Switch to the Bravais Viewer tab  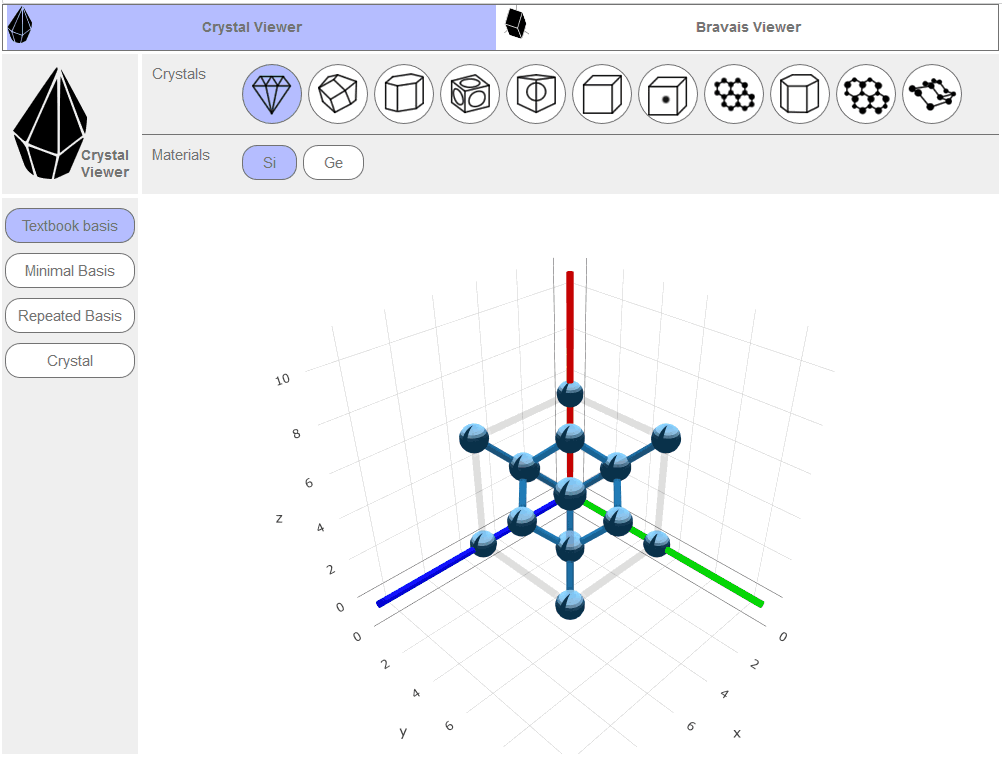[x=748, y=27]
